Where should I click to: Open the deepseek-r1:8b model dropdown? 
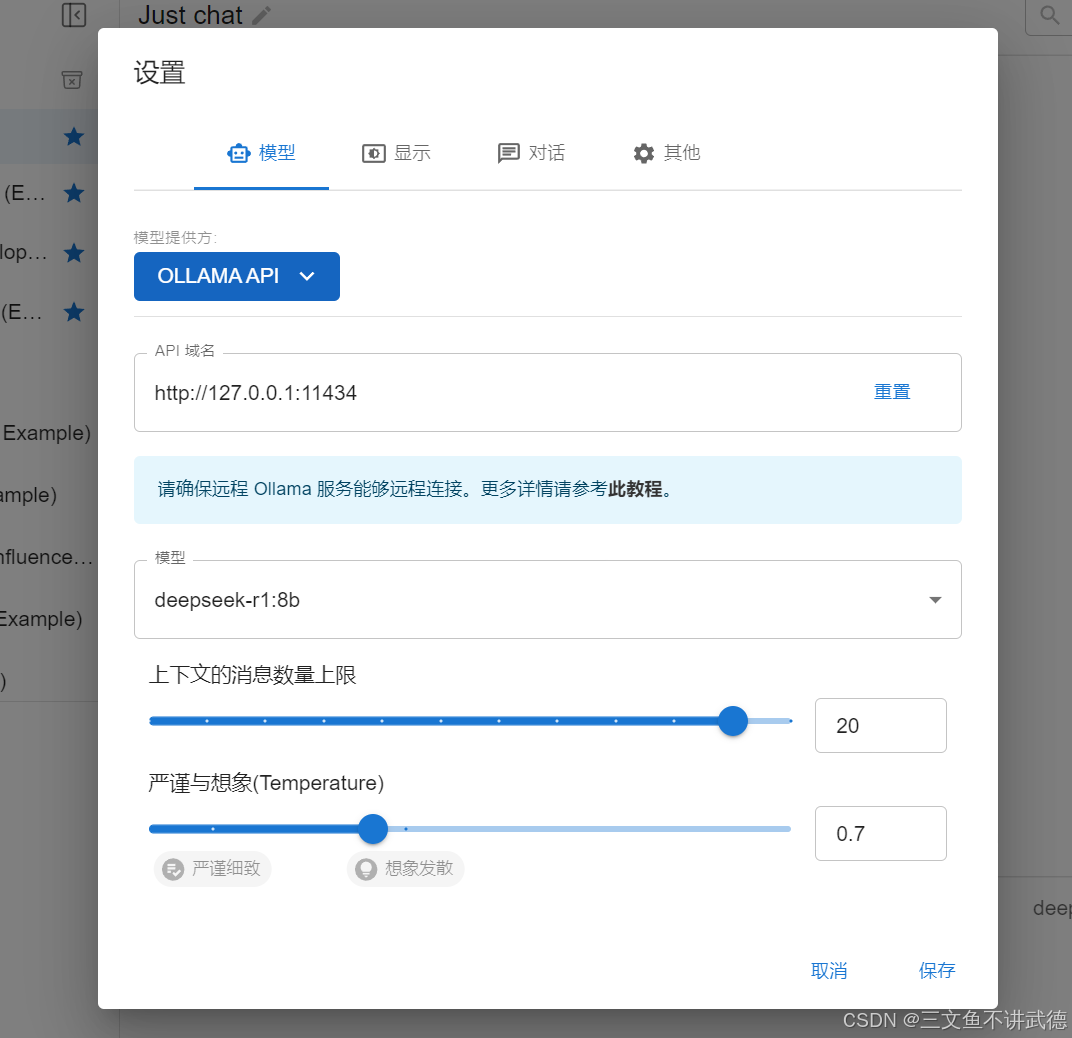point(548,600)
